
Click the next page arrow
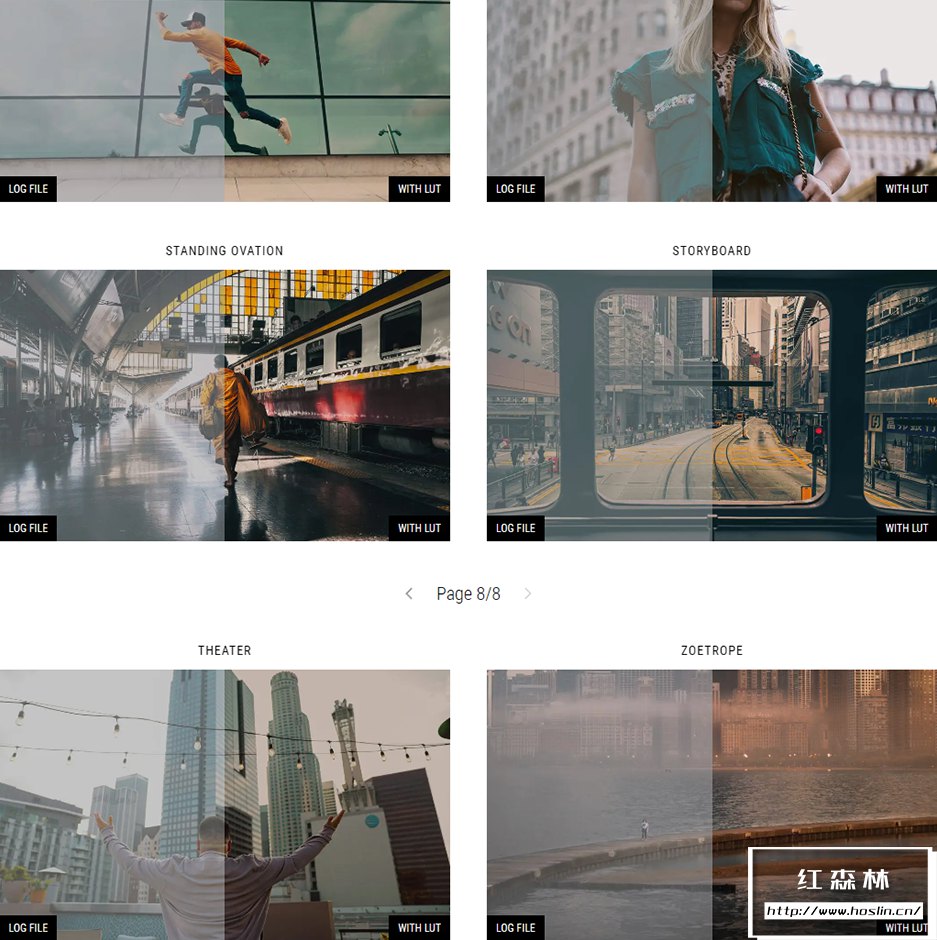click(x=528, y=593)
